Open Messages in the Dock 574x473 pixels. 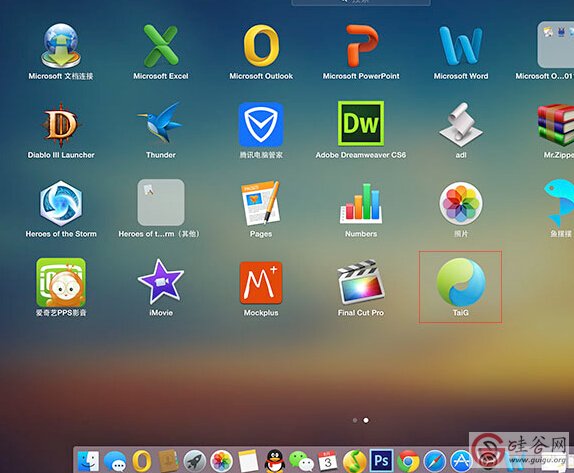[x=115, y=461]
